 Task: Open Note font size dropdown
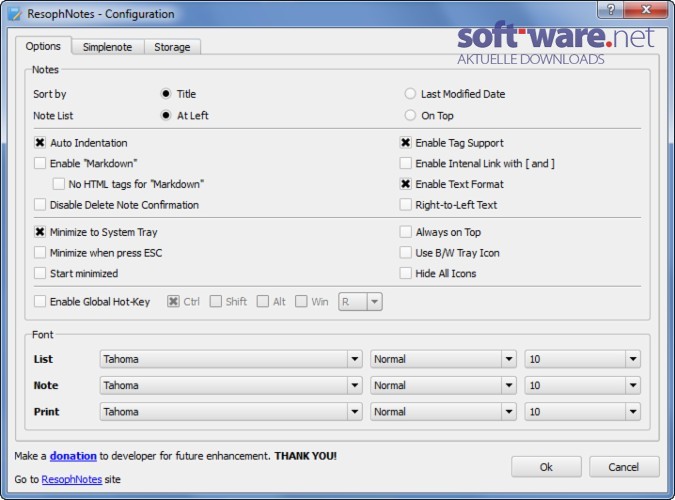tap(582, 385)
